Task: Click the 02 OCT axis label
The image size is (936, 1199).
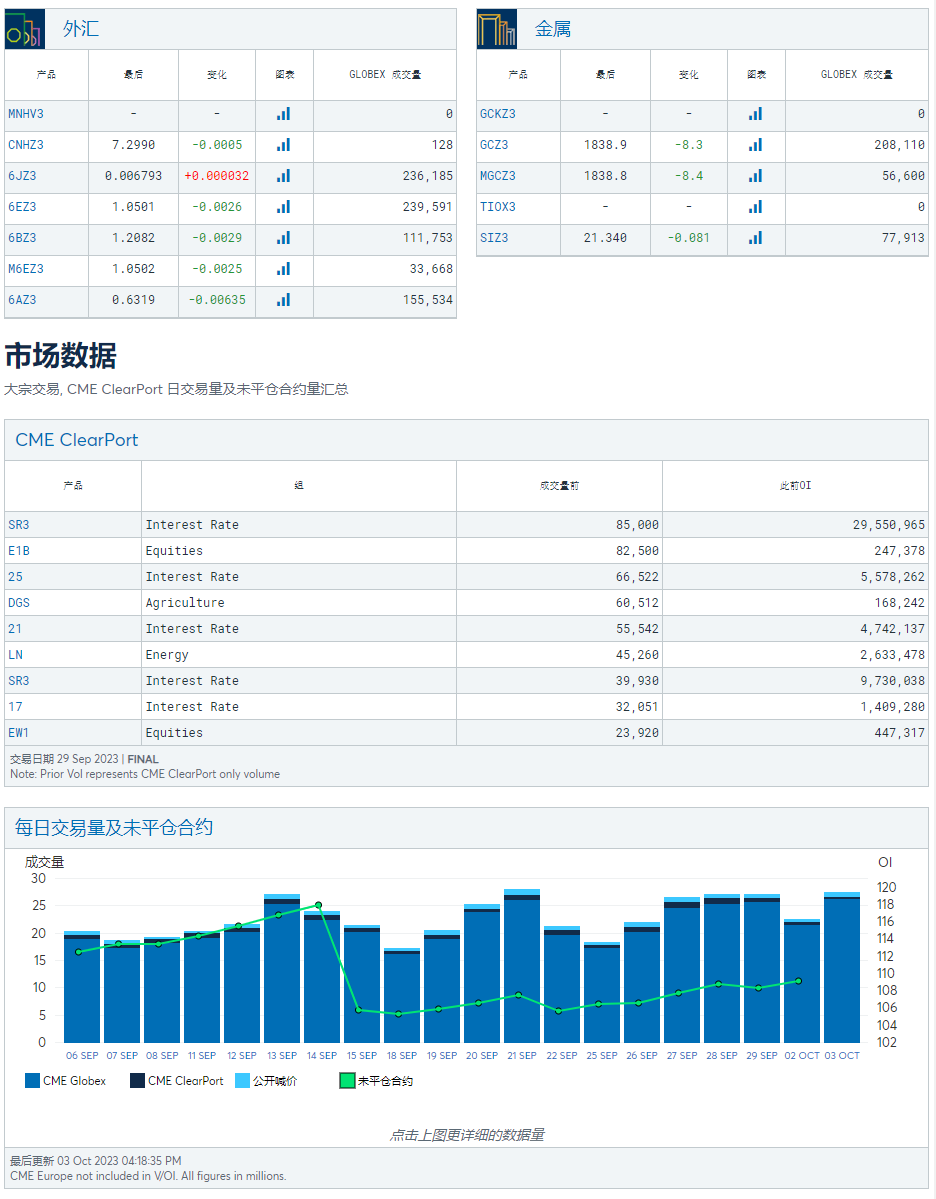Action: [801, 1055]
